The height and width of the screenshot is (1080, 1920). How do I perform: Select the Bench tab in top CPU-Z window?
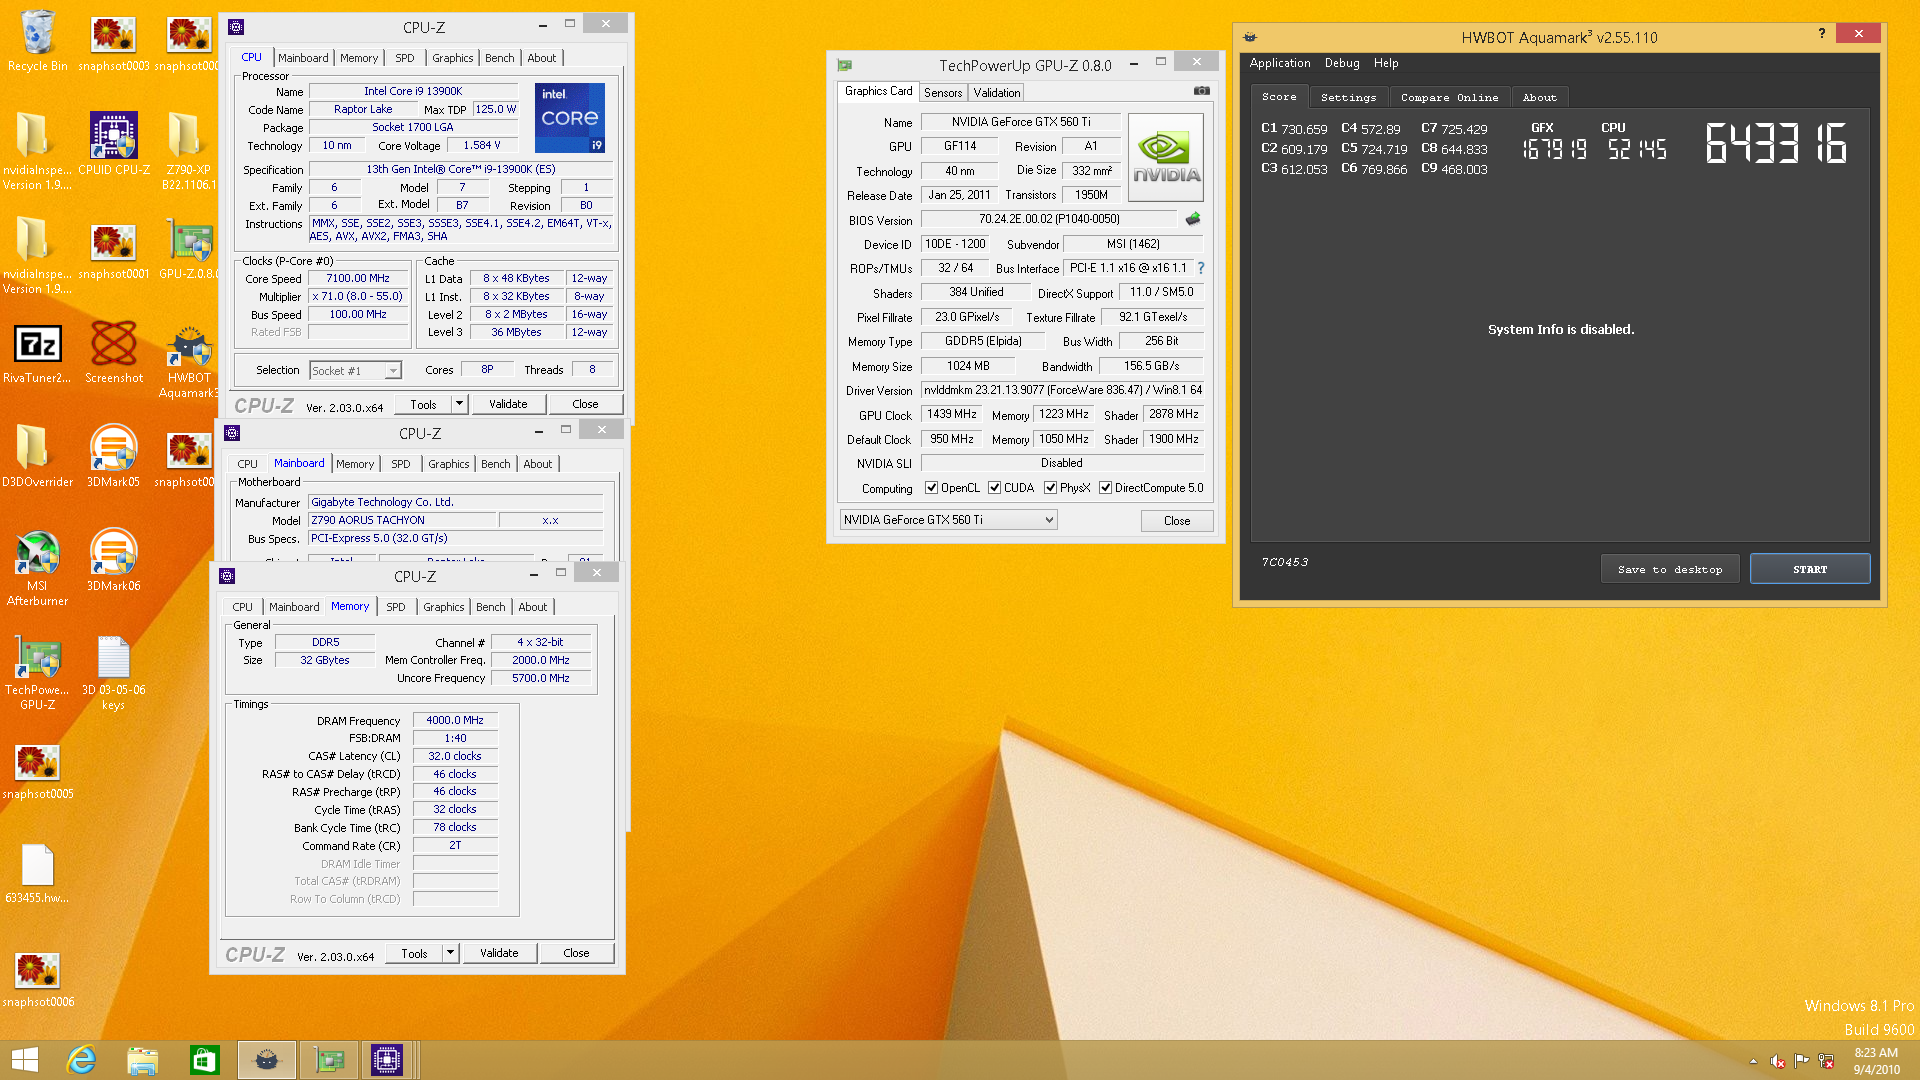[499, 58]
